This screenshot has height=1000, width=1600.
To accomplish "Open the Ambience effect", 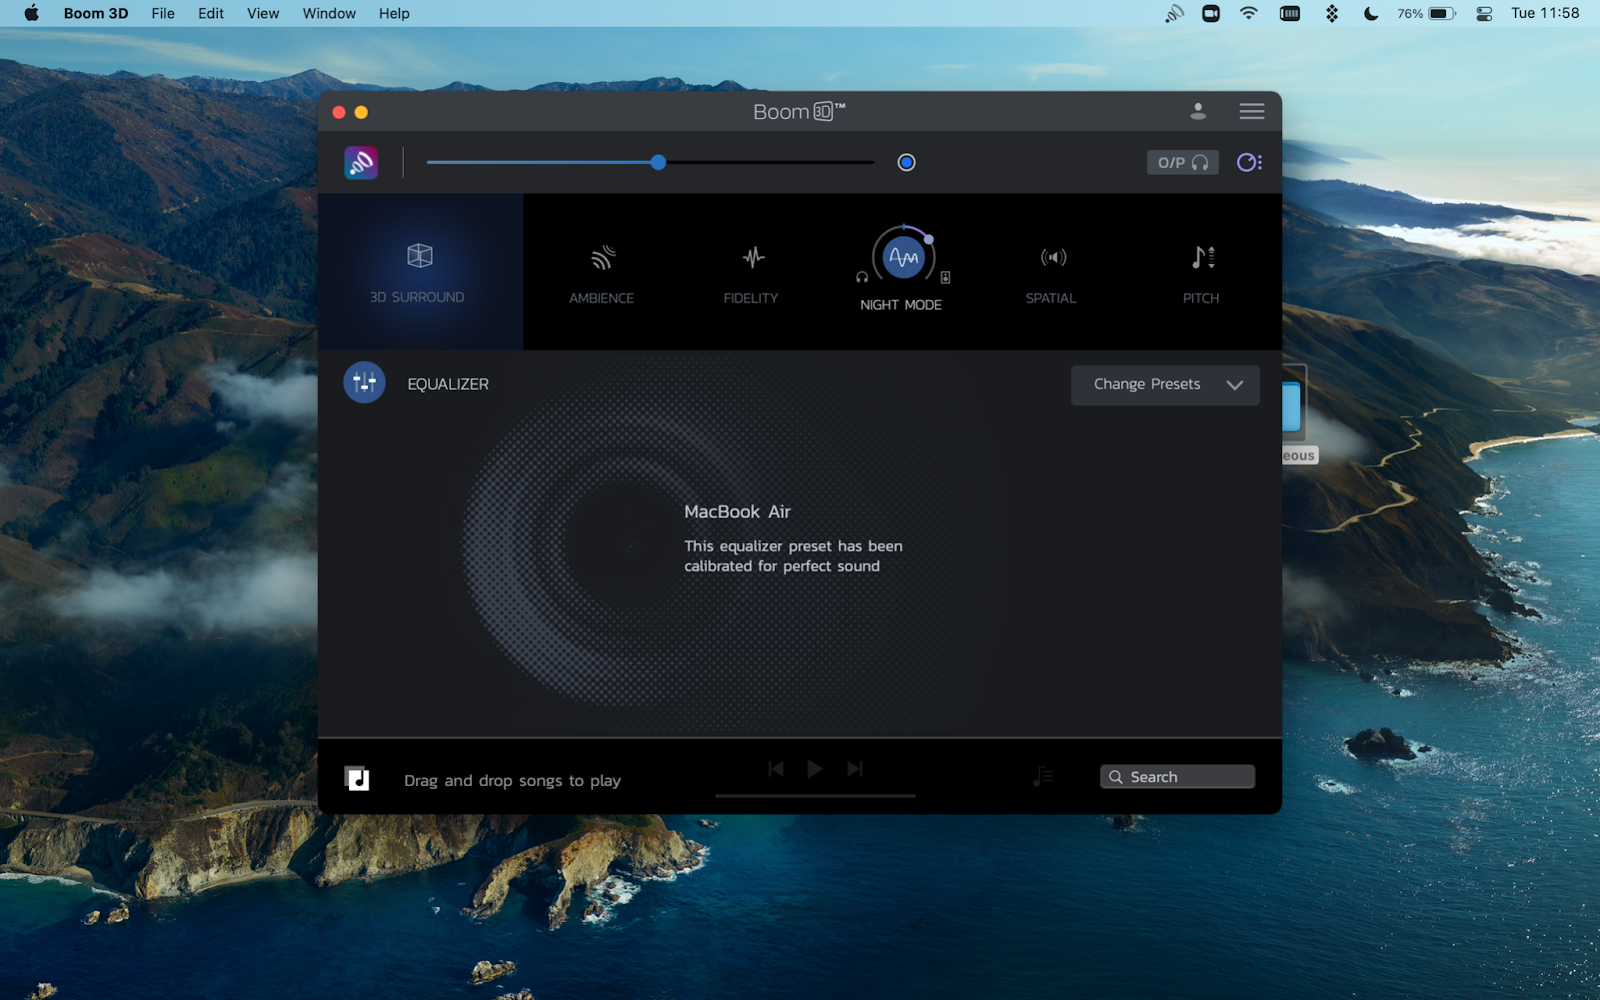I will click(600, 270).
